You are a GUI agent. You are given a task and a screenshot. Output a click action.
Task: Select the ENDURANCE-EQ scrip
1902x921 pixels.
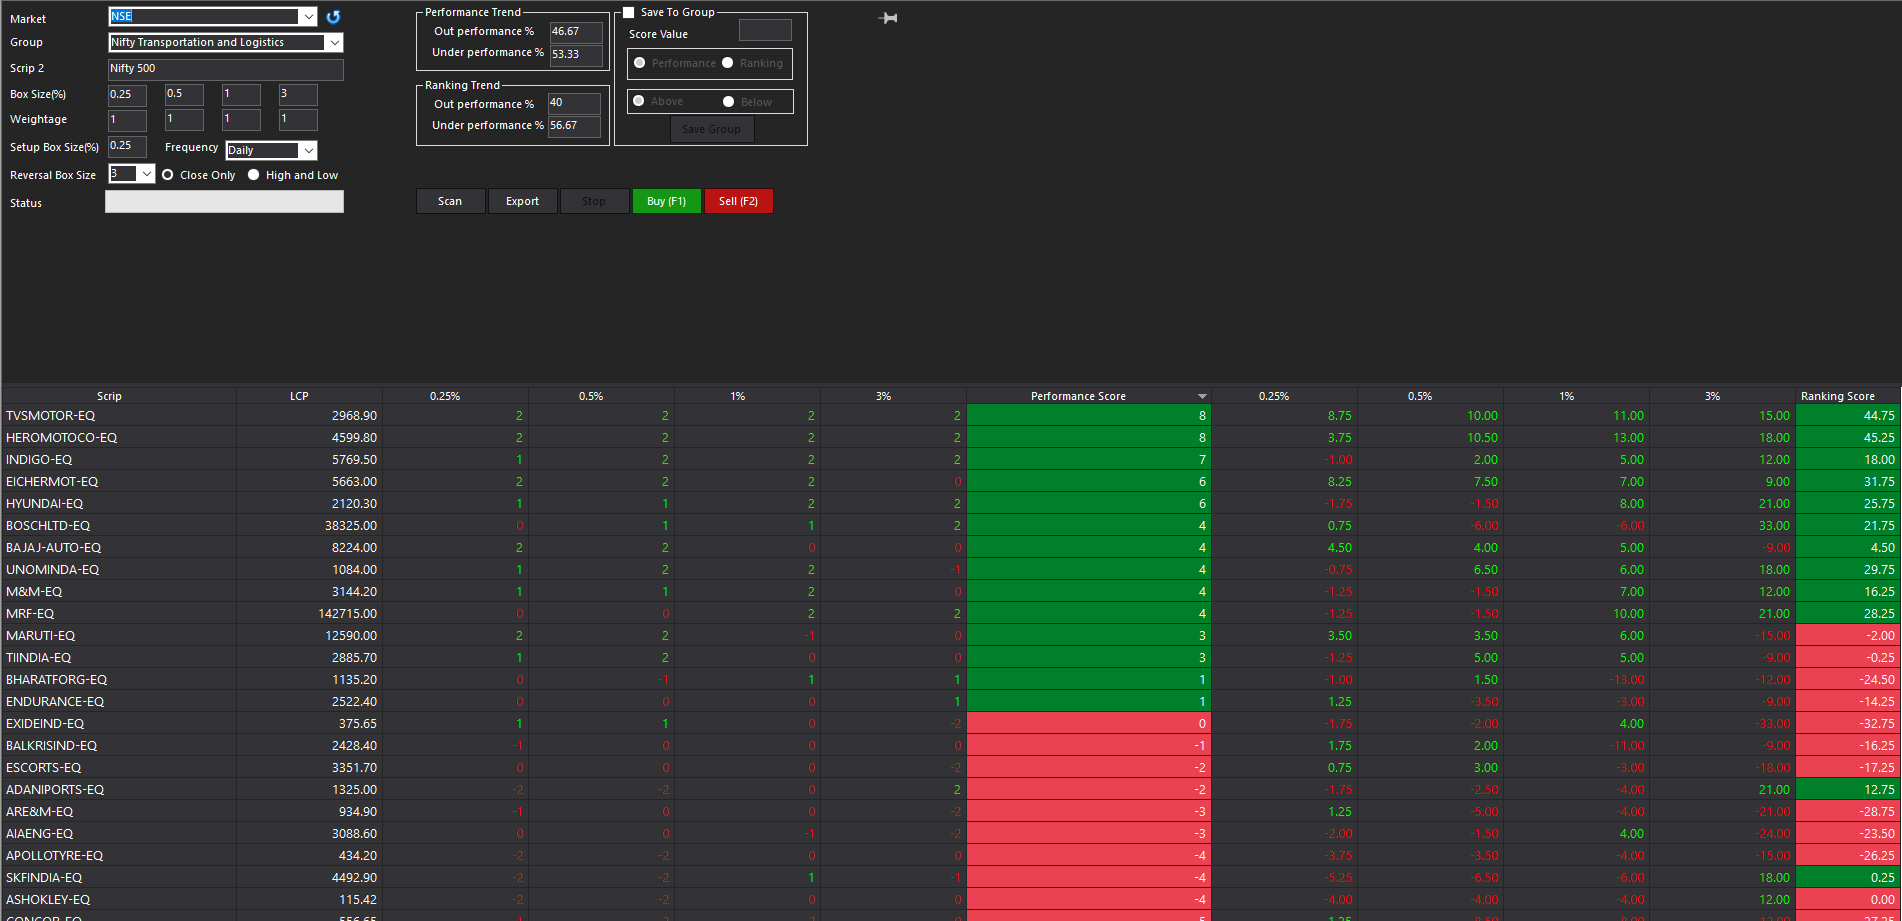click(55, 702)
